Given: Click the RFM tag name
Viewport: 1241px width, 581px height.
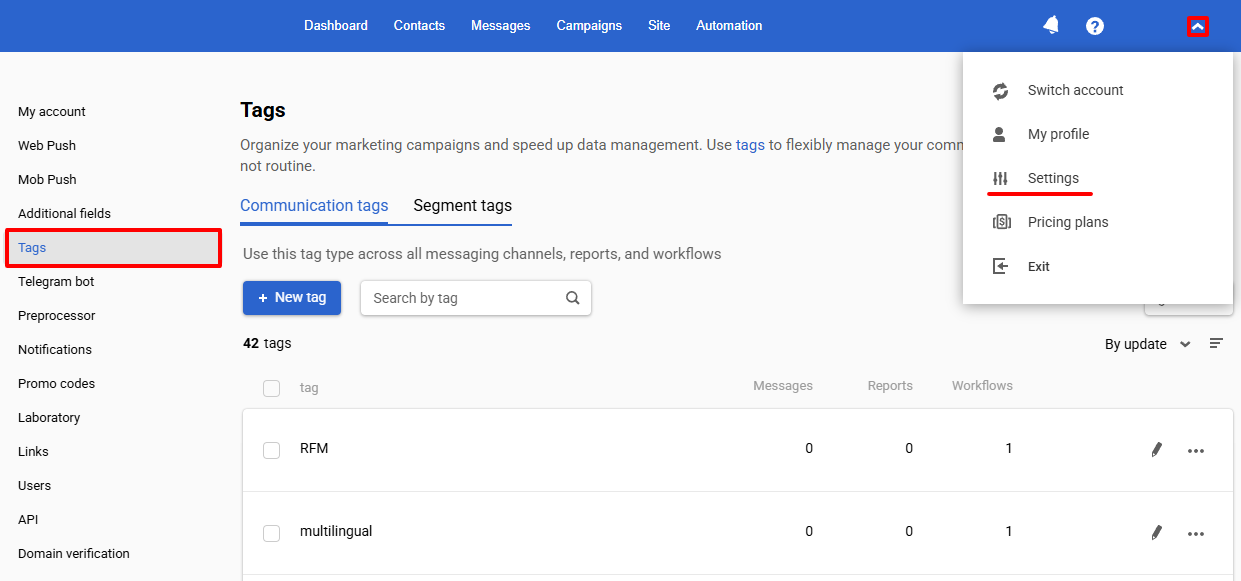Looking at the screenshot, I should coord(314,449).
